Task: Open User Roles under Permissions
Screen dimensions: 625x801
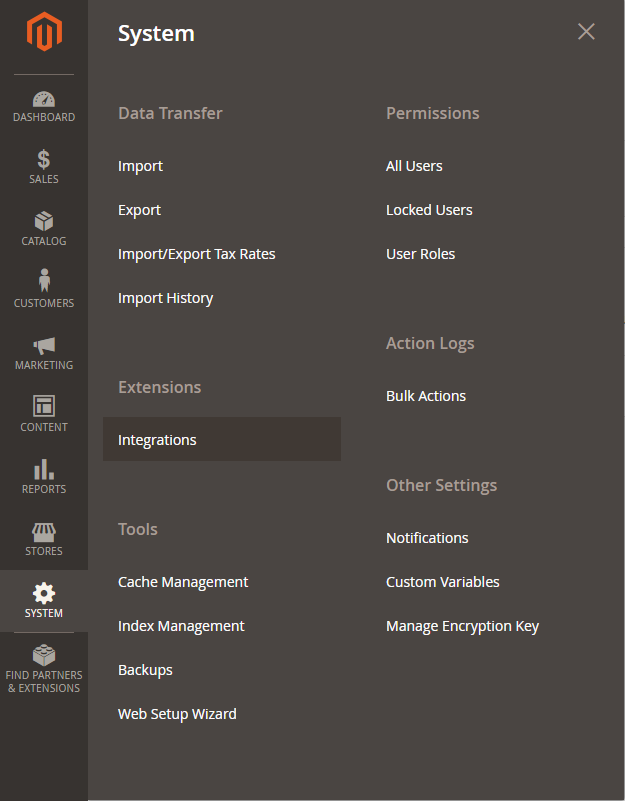Action: (x=420, y=254)
